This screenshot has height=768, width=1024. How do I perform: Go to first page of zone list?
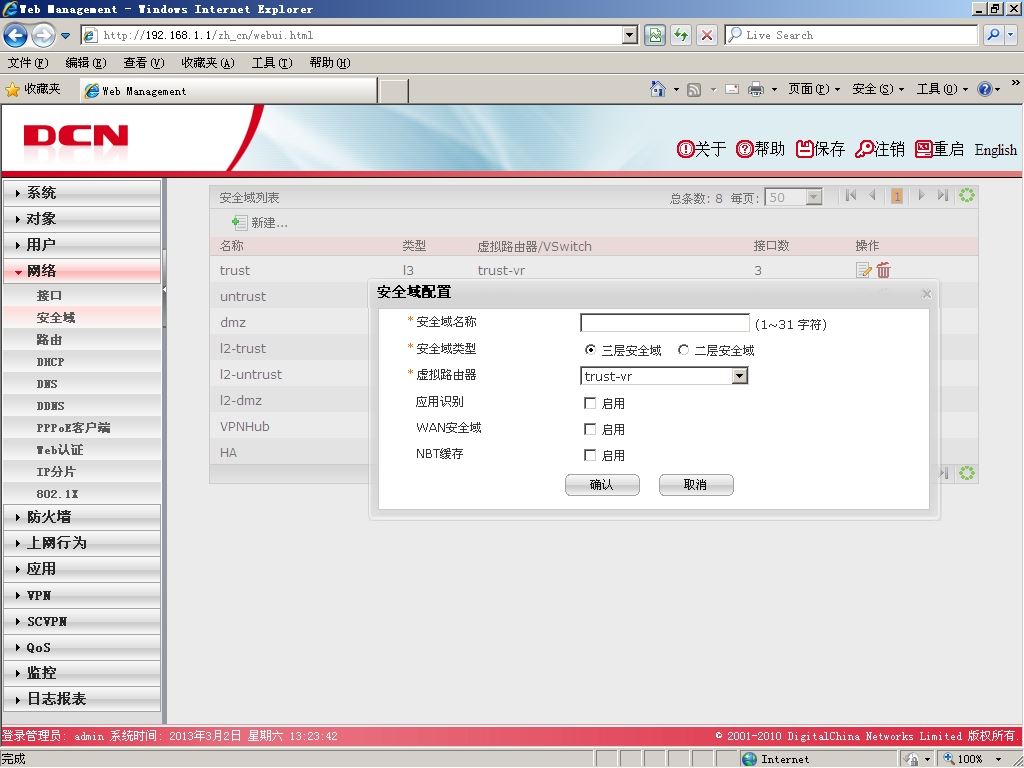[x=850, y=195]
